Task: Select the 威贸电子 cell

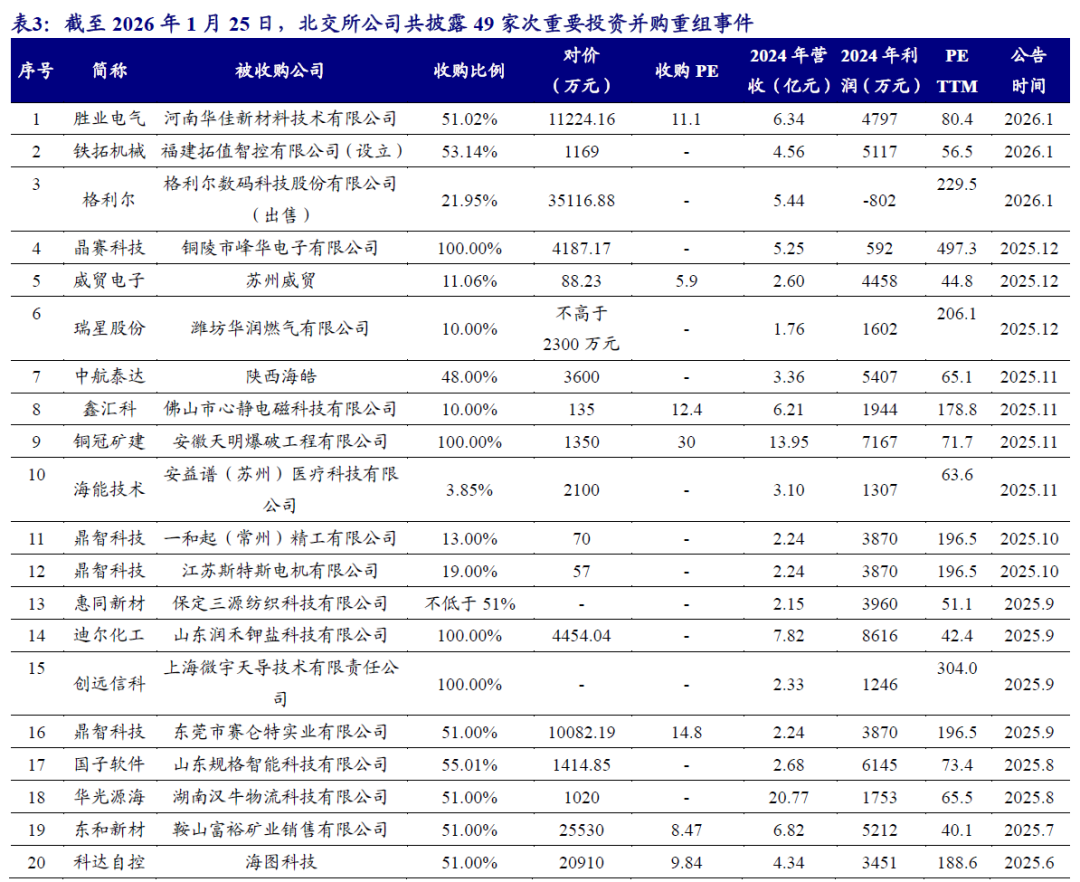Action: tap(110, 281)
